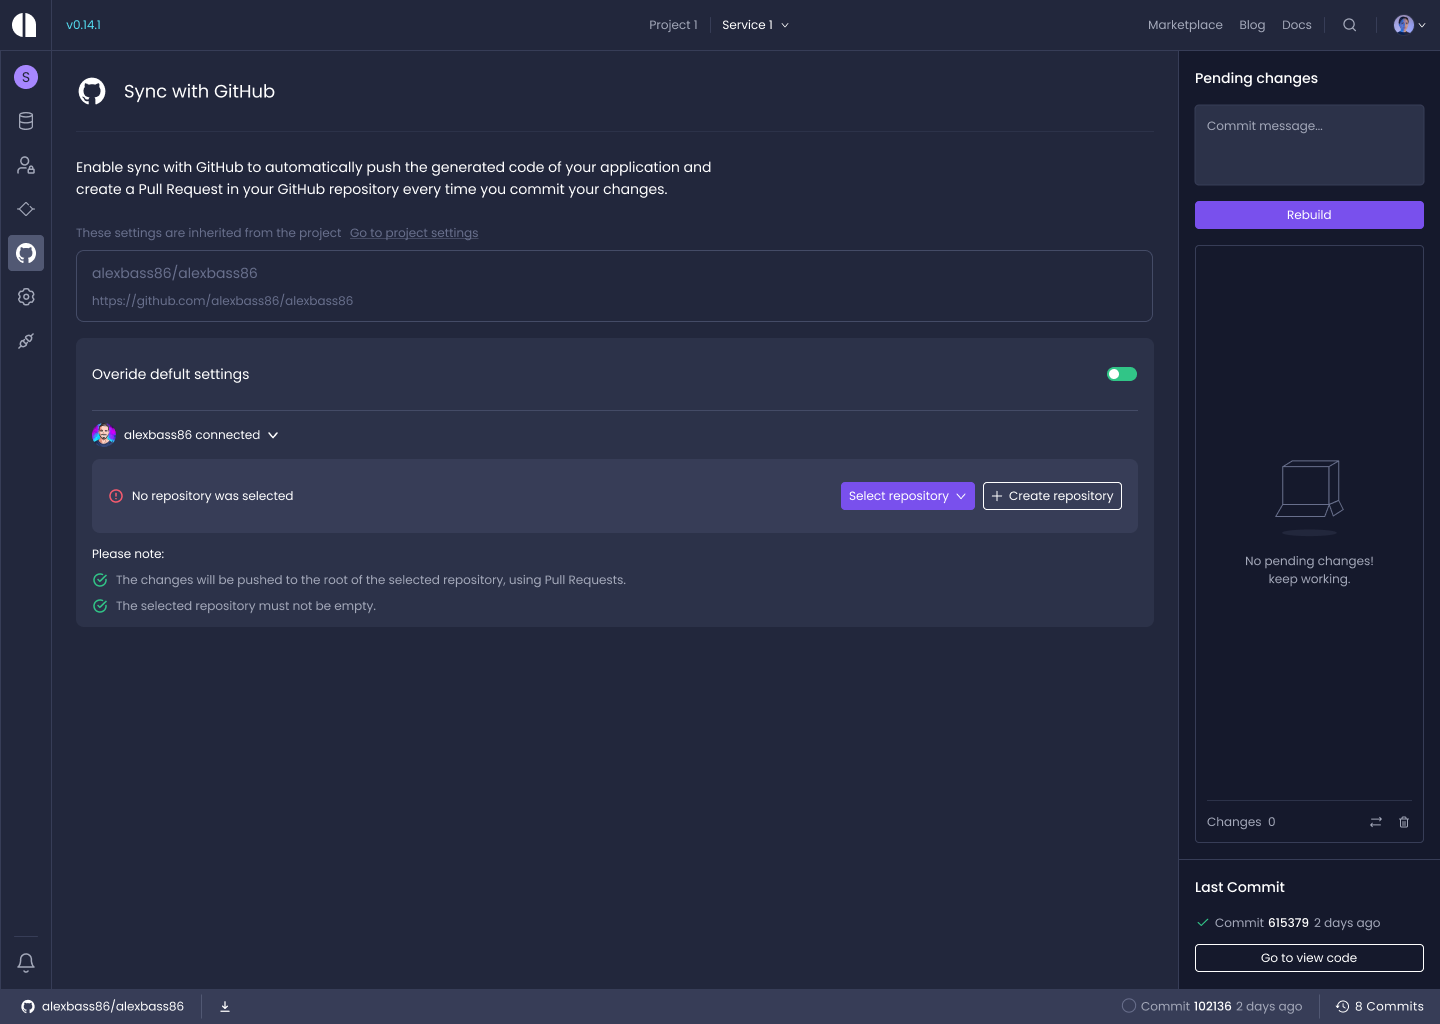1440x1024 pixels.
Task: Click the Last Commit success checkmark
Action: tap(1202, 923)
